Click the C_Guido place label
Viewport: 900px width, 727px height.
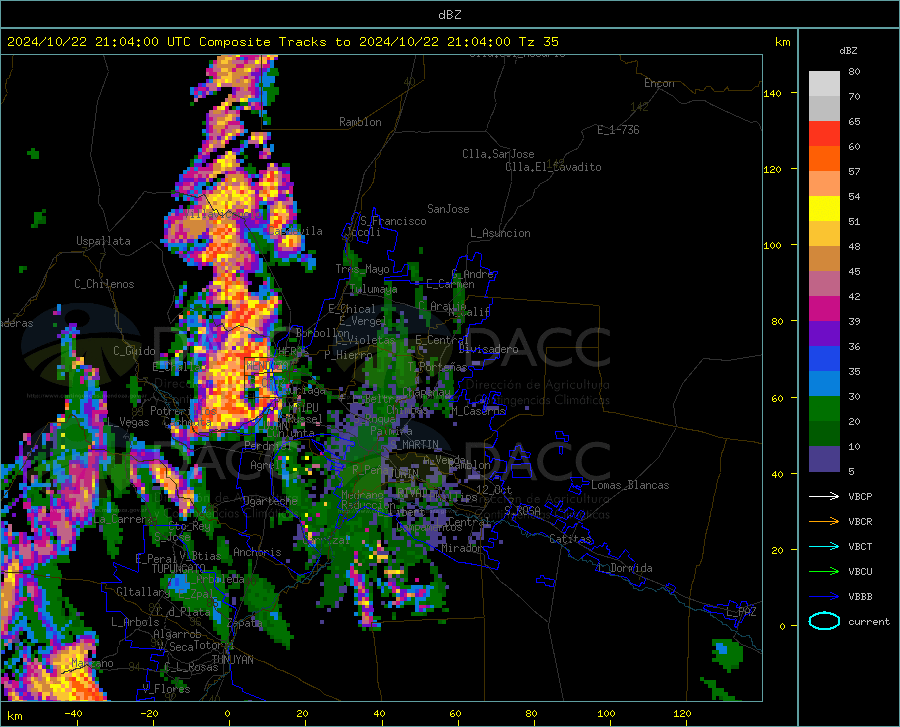click(x=134, y=351)
